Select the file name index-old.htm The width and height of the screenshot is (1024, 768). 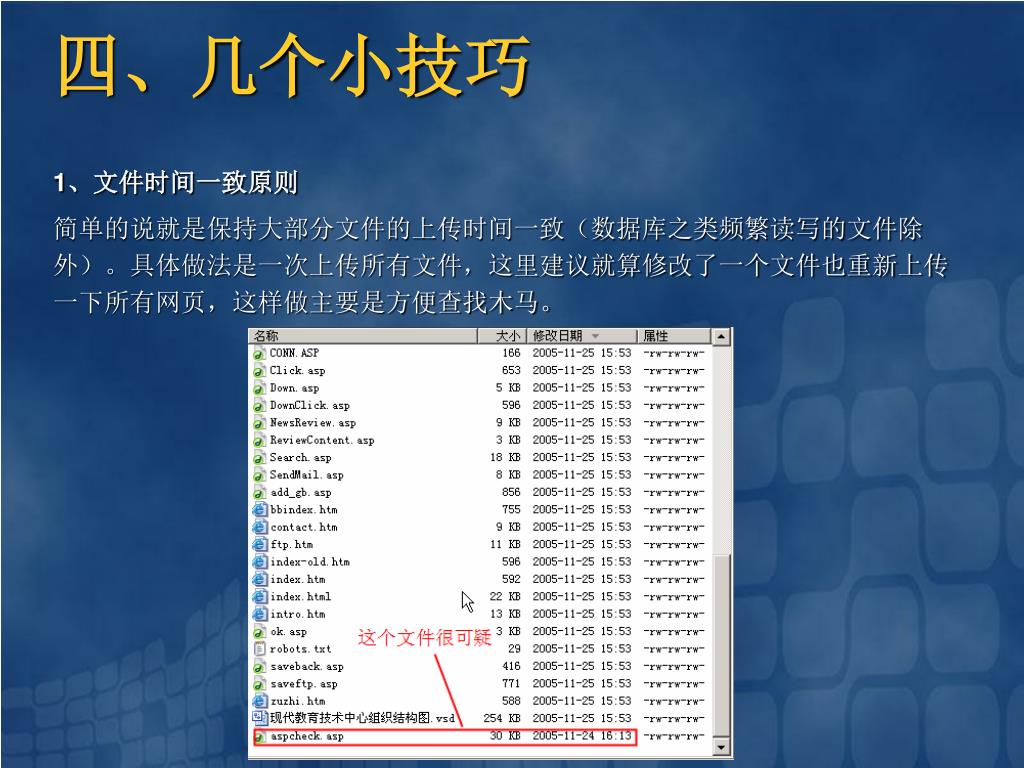pos(310,562)
